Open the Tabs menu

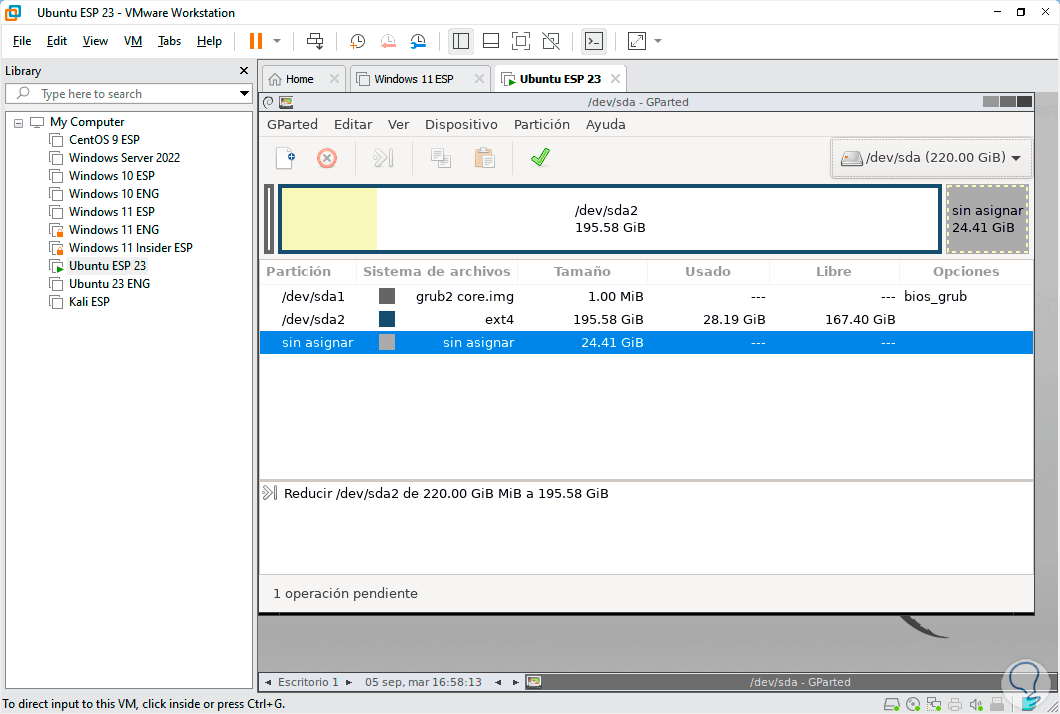tap(169, 41)
